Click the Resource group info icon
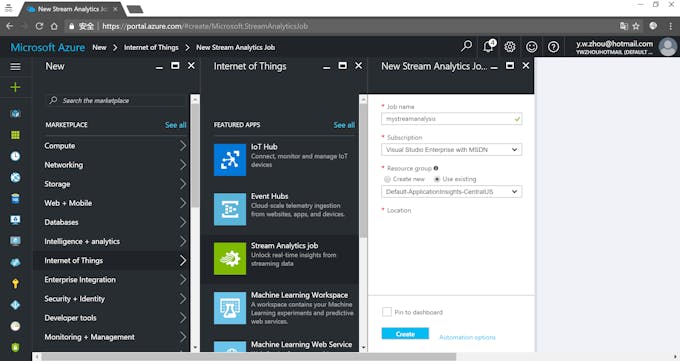Image resolution: width=680 pixels, height=361 pixels. click(436, 168)
